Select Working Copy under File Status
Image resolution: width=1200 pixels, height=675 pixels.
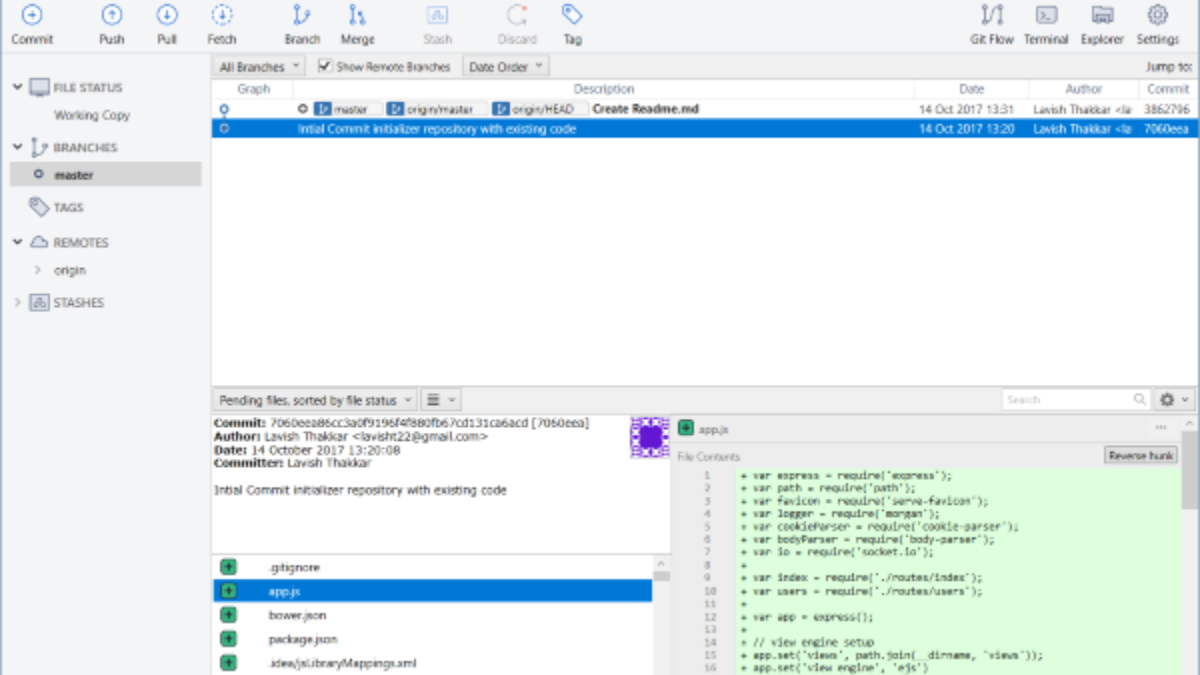[92, 115]
